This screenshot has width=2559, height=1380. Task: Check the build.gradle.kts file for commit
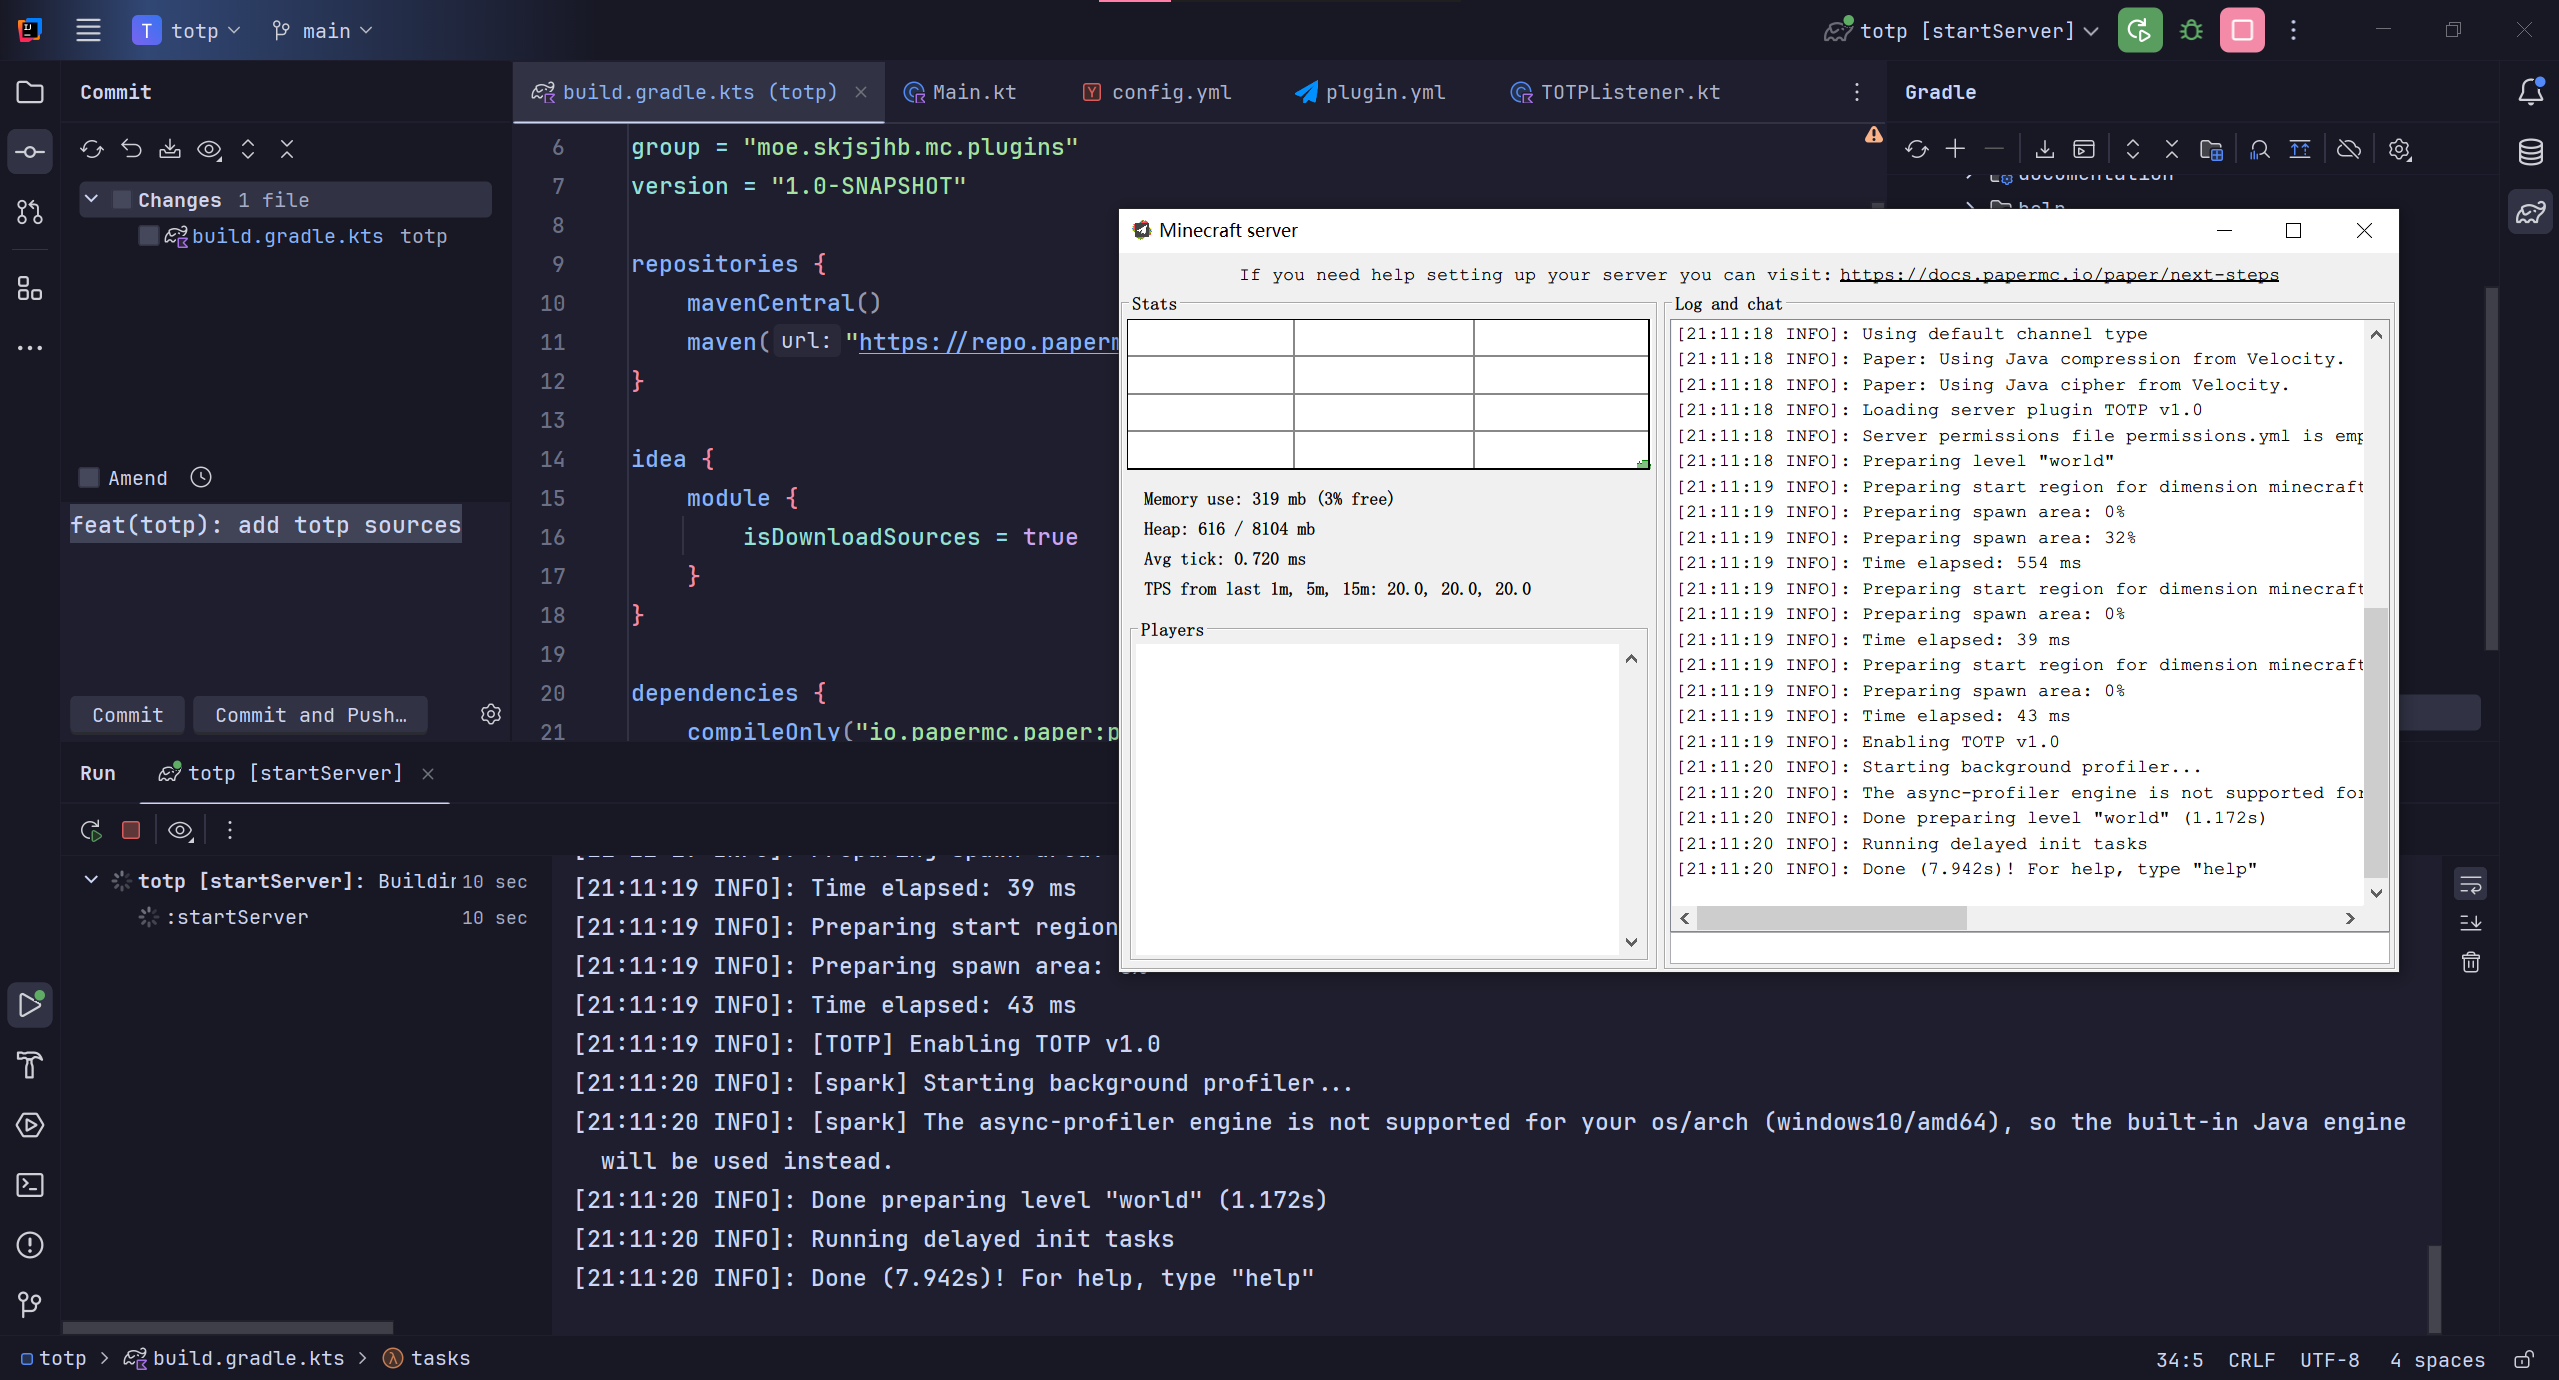[148, 235]
